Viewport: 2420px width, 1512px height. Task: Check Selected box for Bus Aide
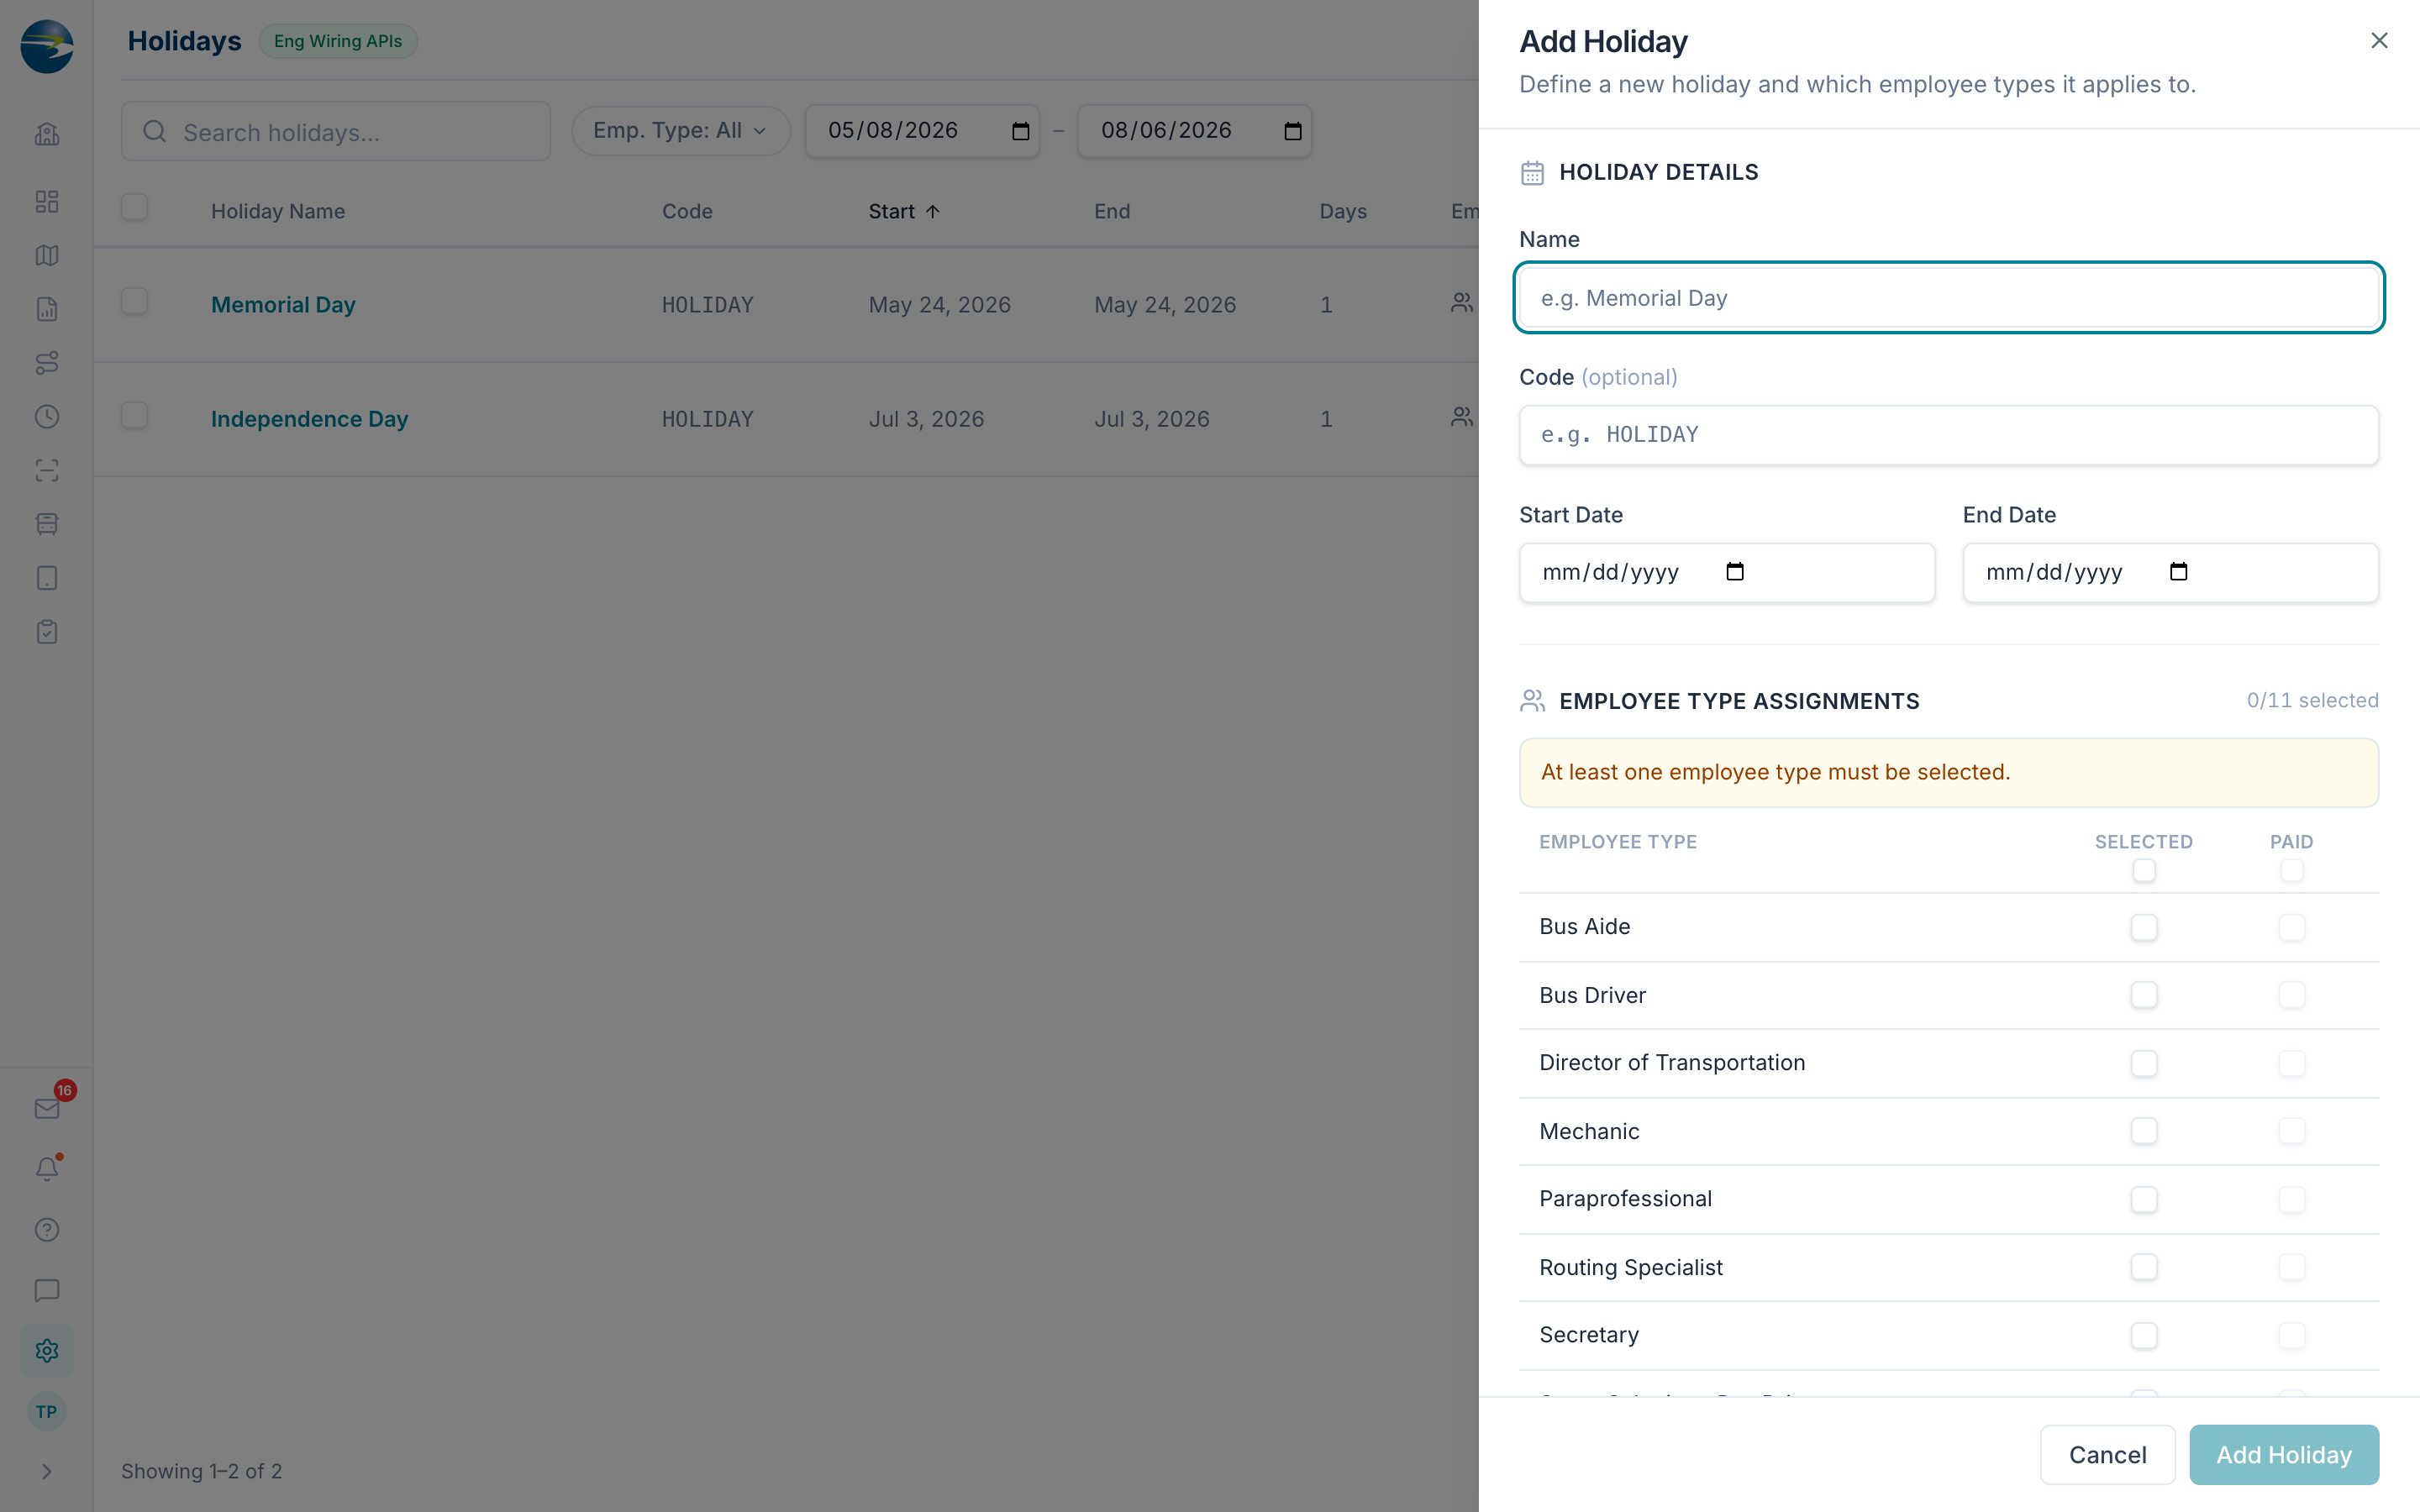[2143, 927]
